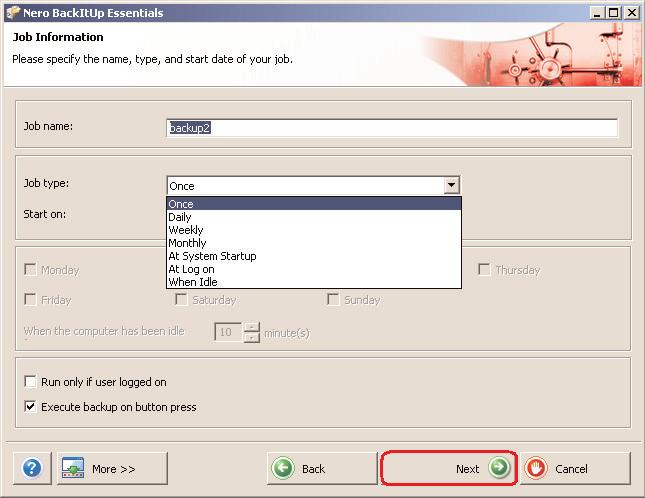This screenshot has width=645, height=498.
Task: Cancel the backup job wizard
Action: coord(576,468)
